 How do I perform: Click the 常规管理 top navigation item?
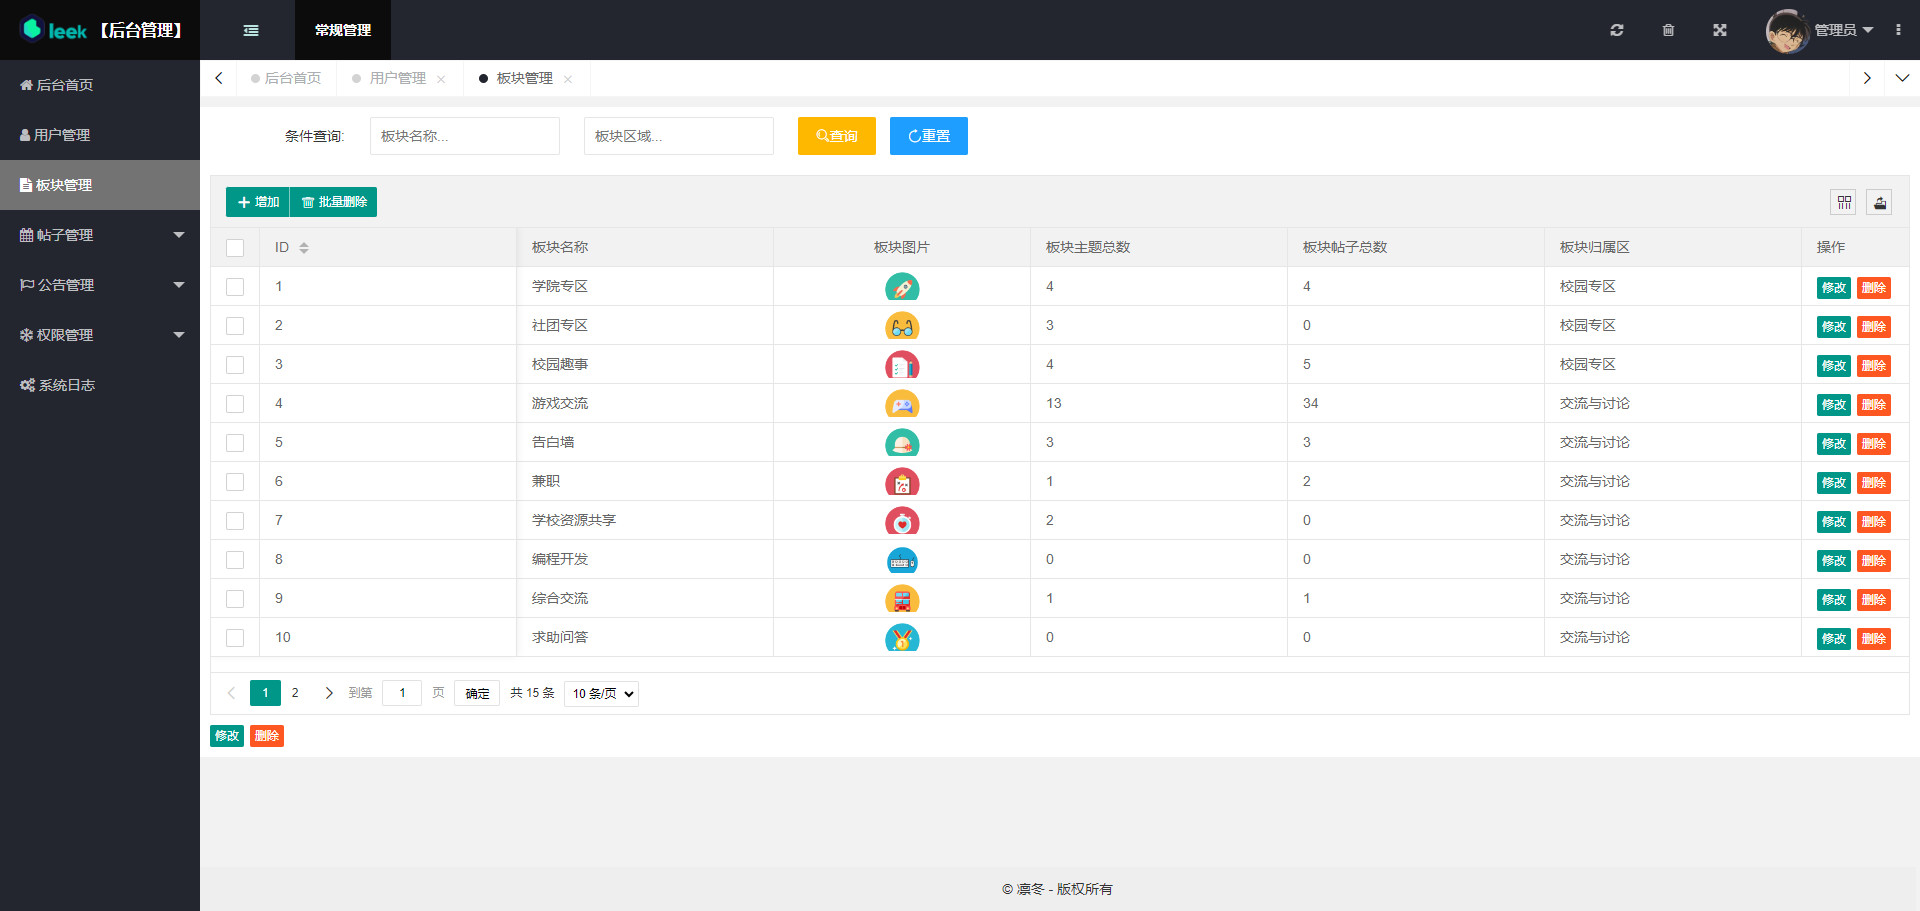click(x=343, y=30)
